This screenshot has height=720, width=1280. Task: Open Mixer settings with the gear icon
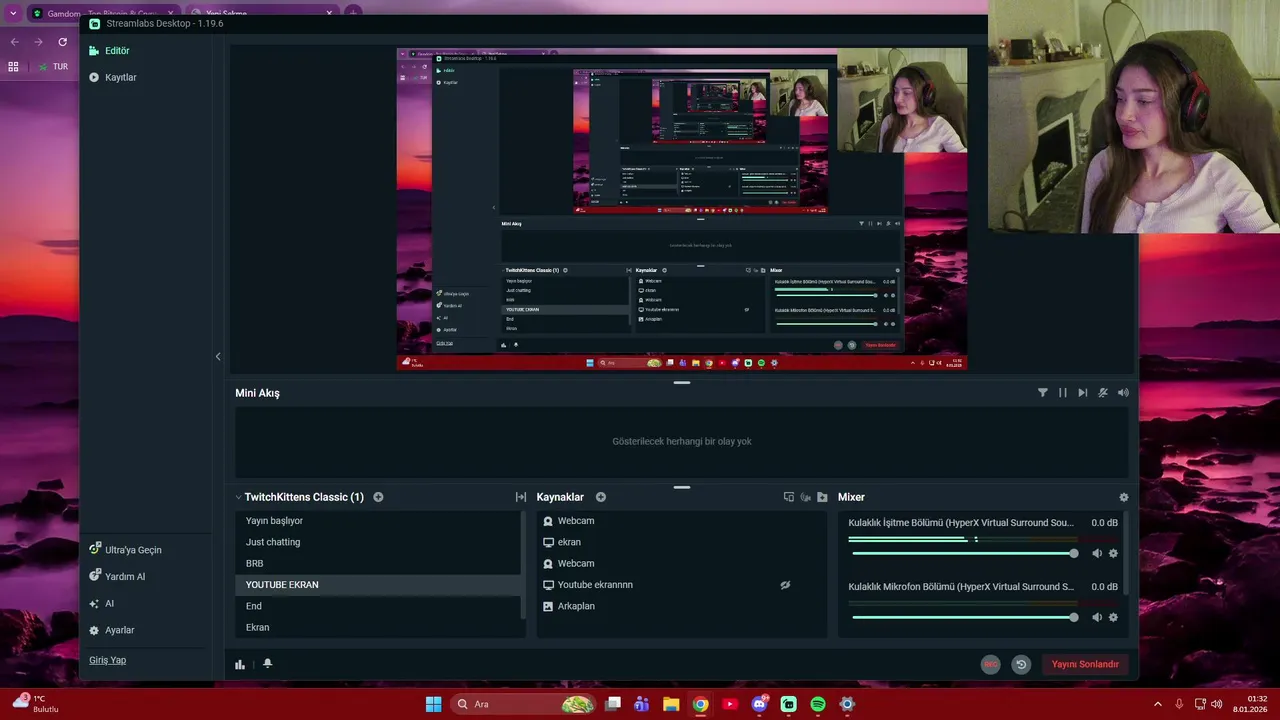click(1124, 497)
